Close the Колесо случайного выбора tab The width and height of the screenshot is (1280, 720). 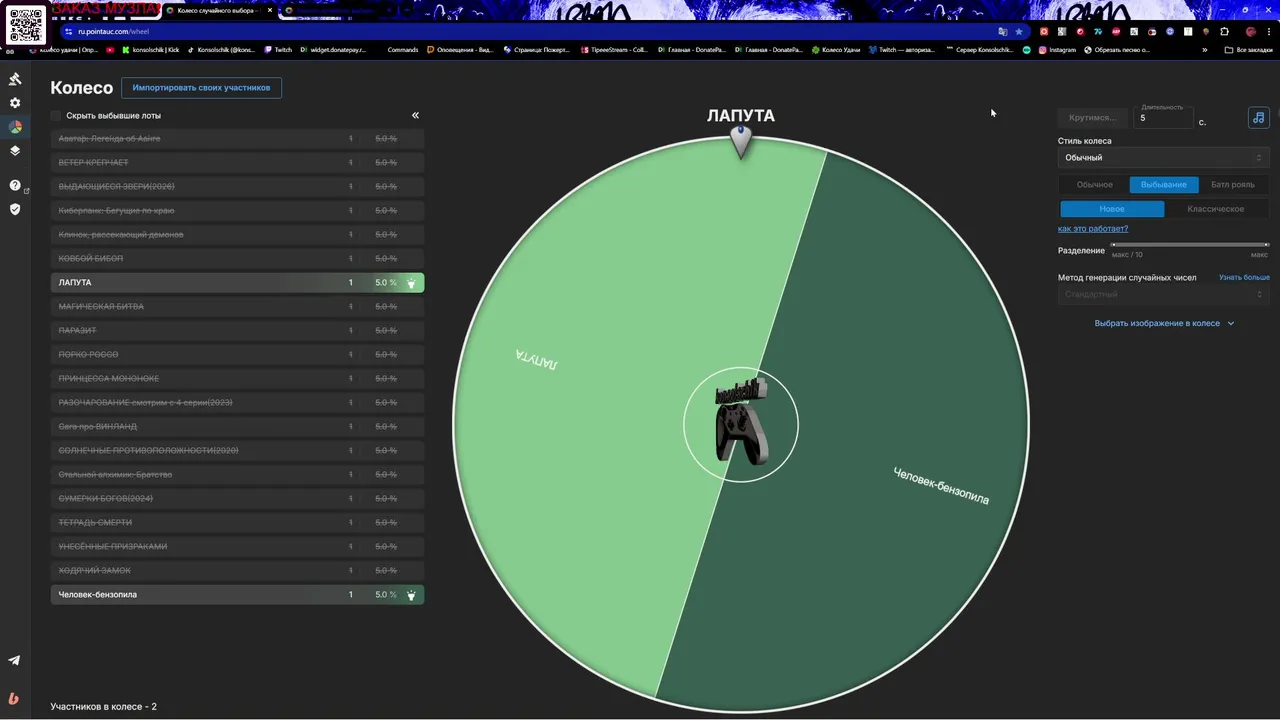tap(270, 10)
